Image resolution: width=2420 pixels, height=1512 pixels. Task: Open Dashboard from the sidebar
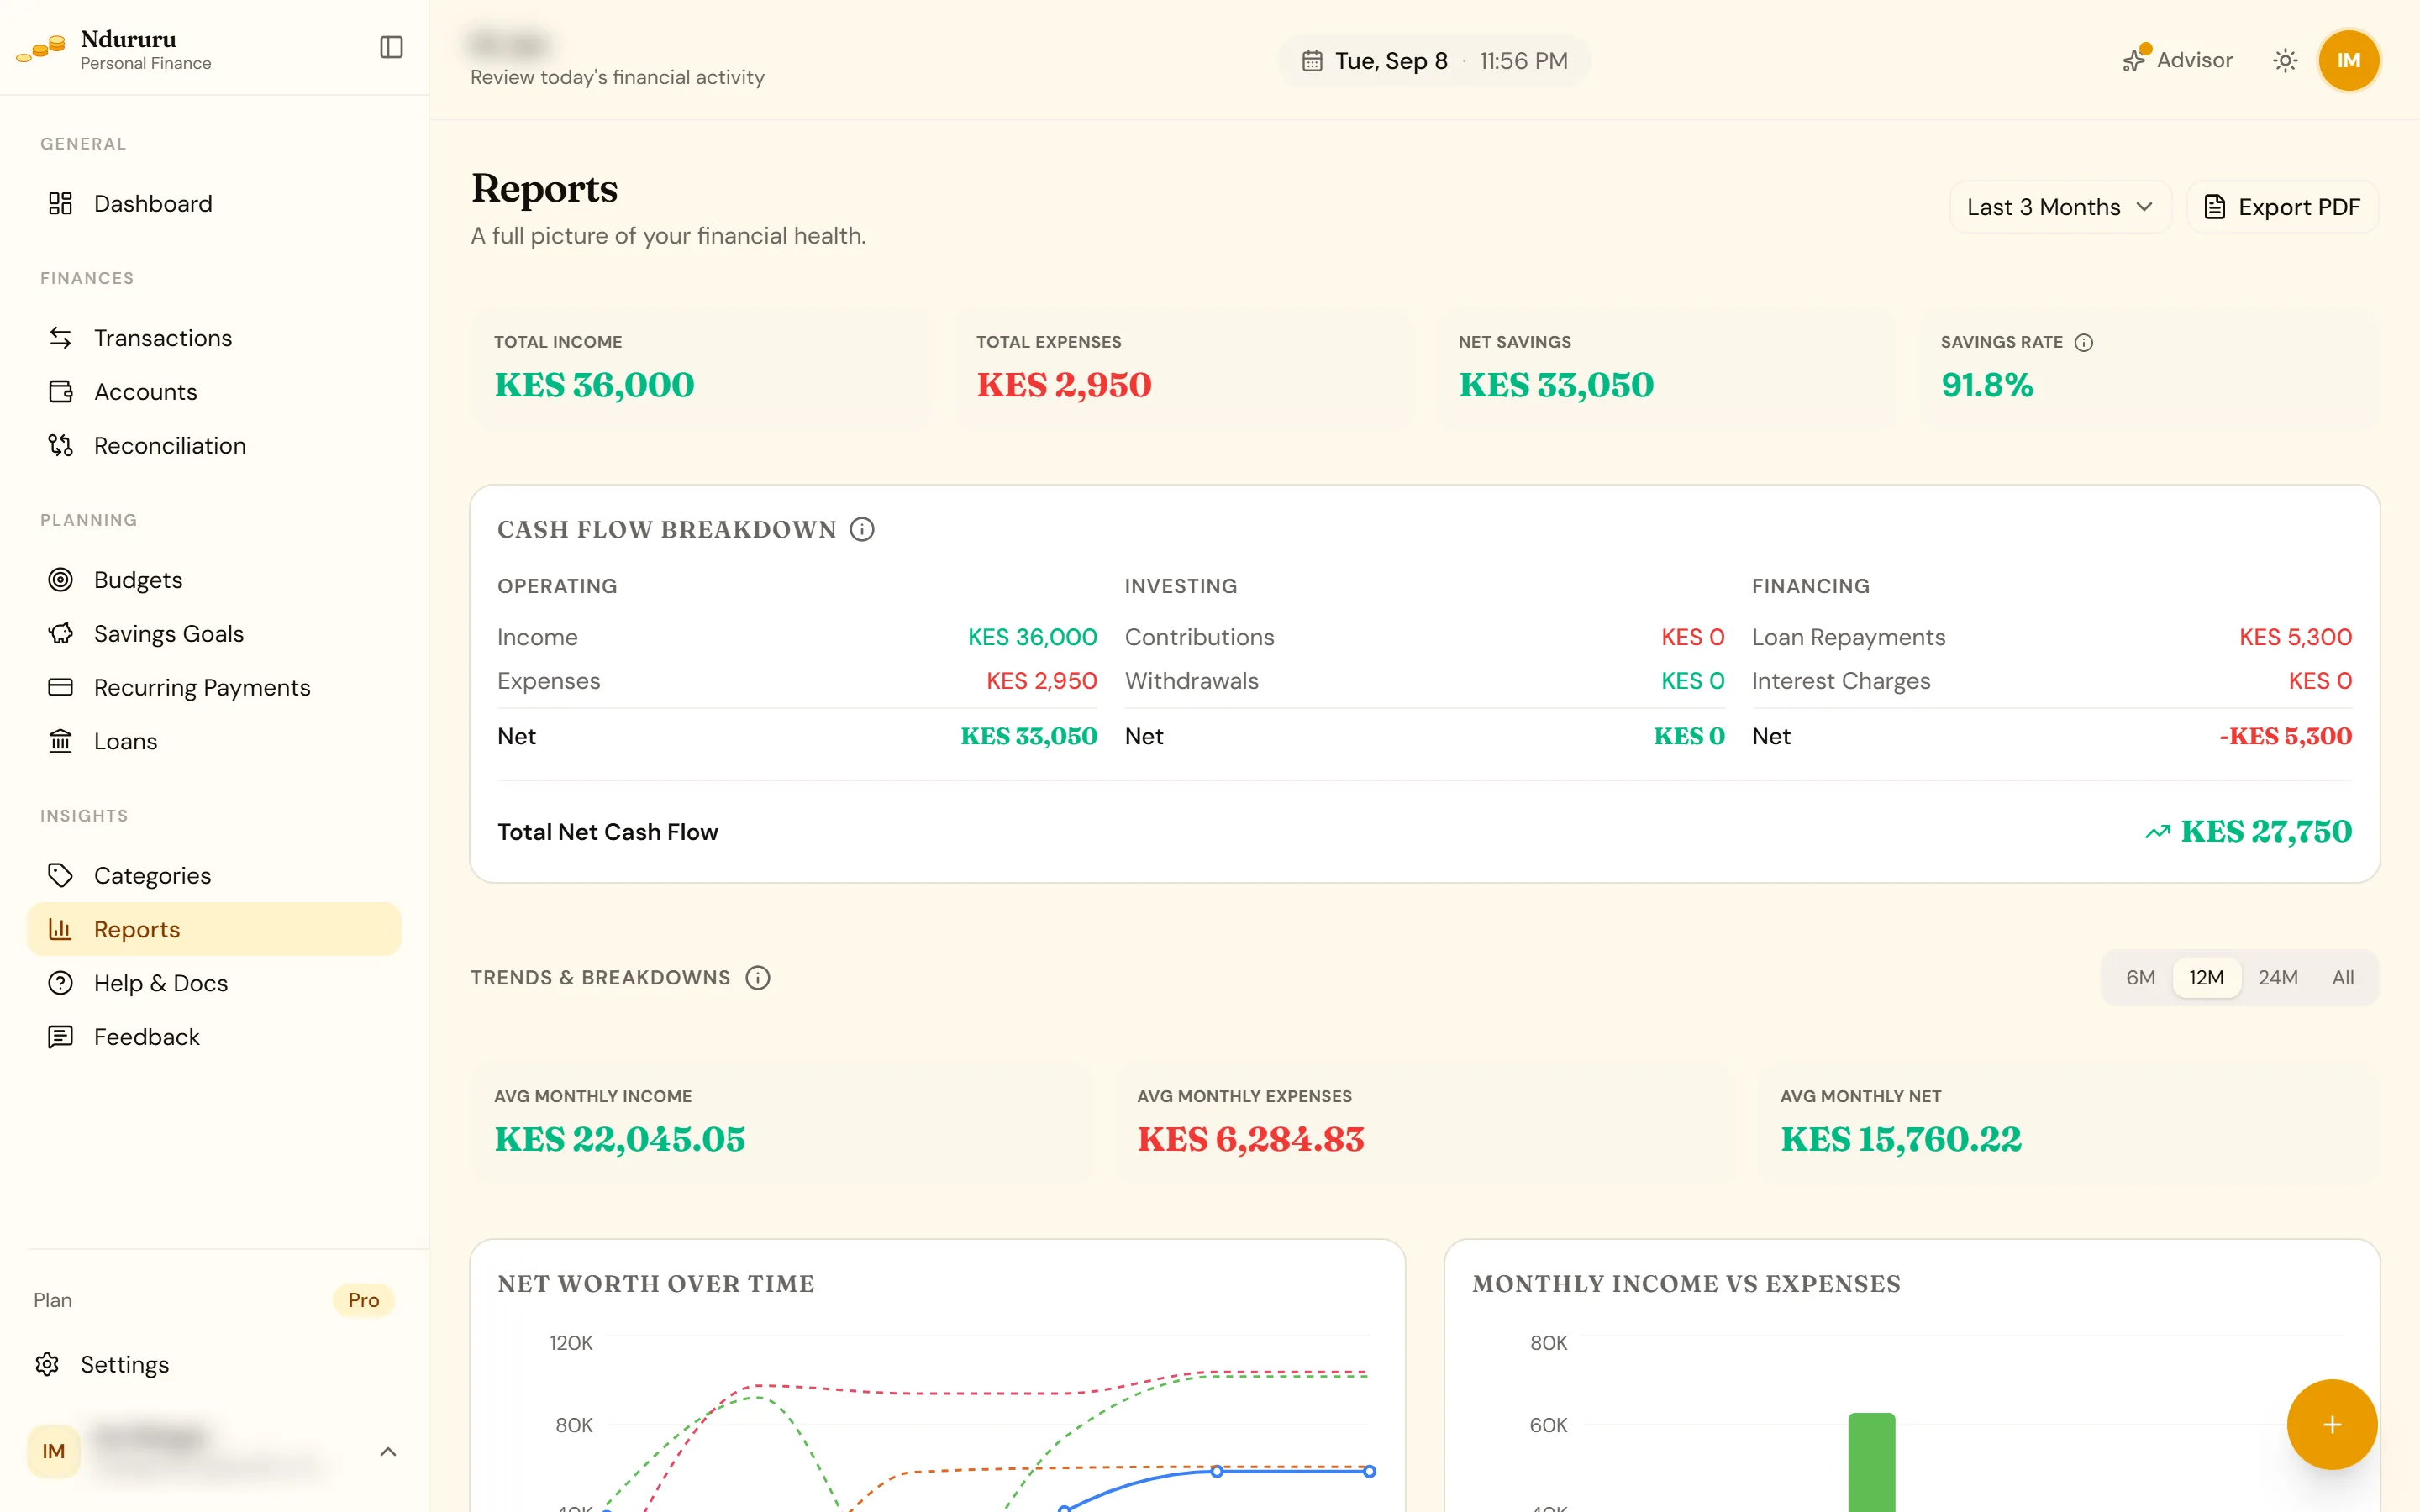[214, 204]
